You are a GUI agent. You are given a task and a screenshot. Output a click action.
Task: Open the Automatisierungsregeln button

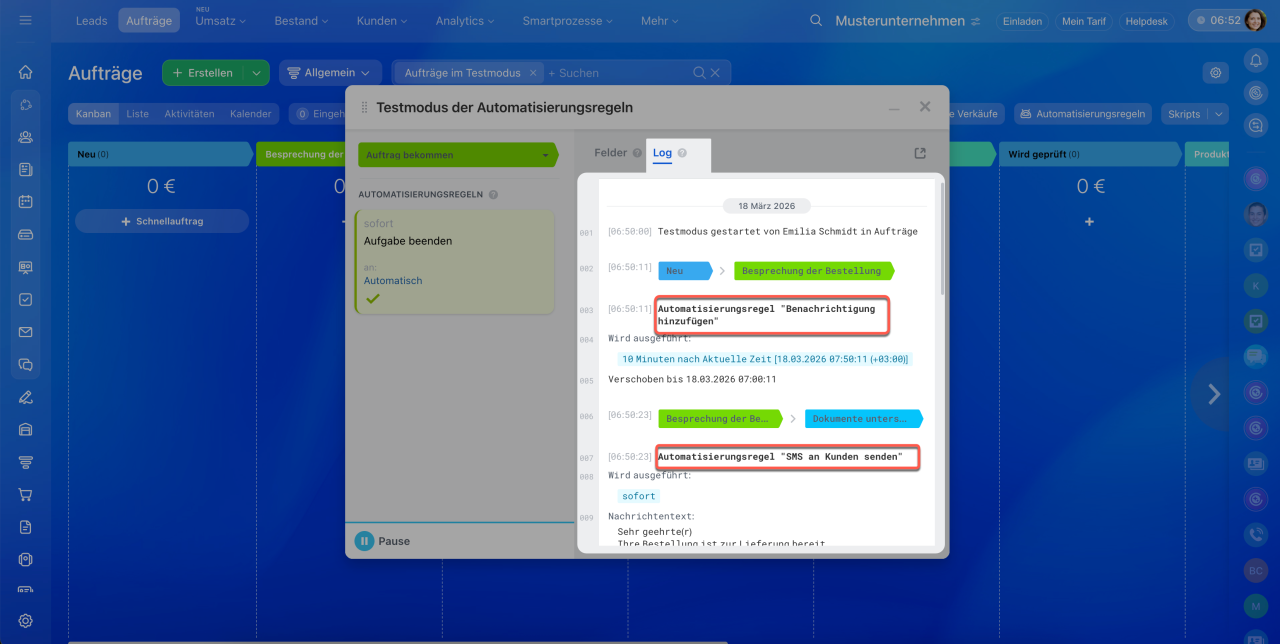click(x=1083, y=114)
